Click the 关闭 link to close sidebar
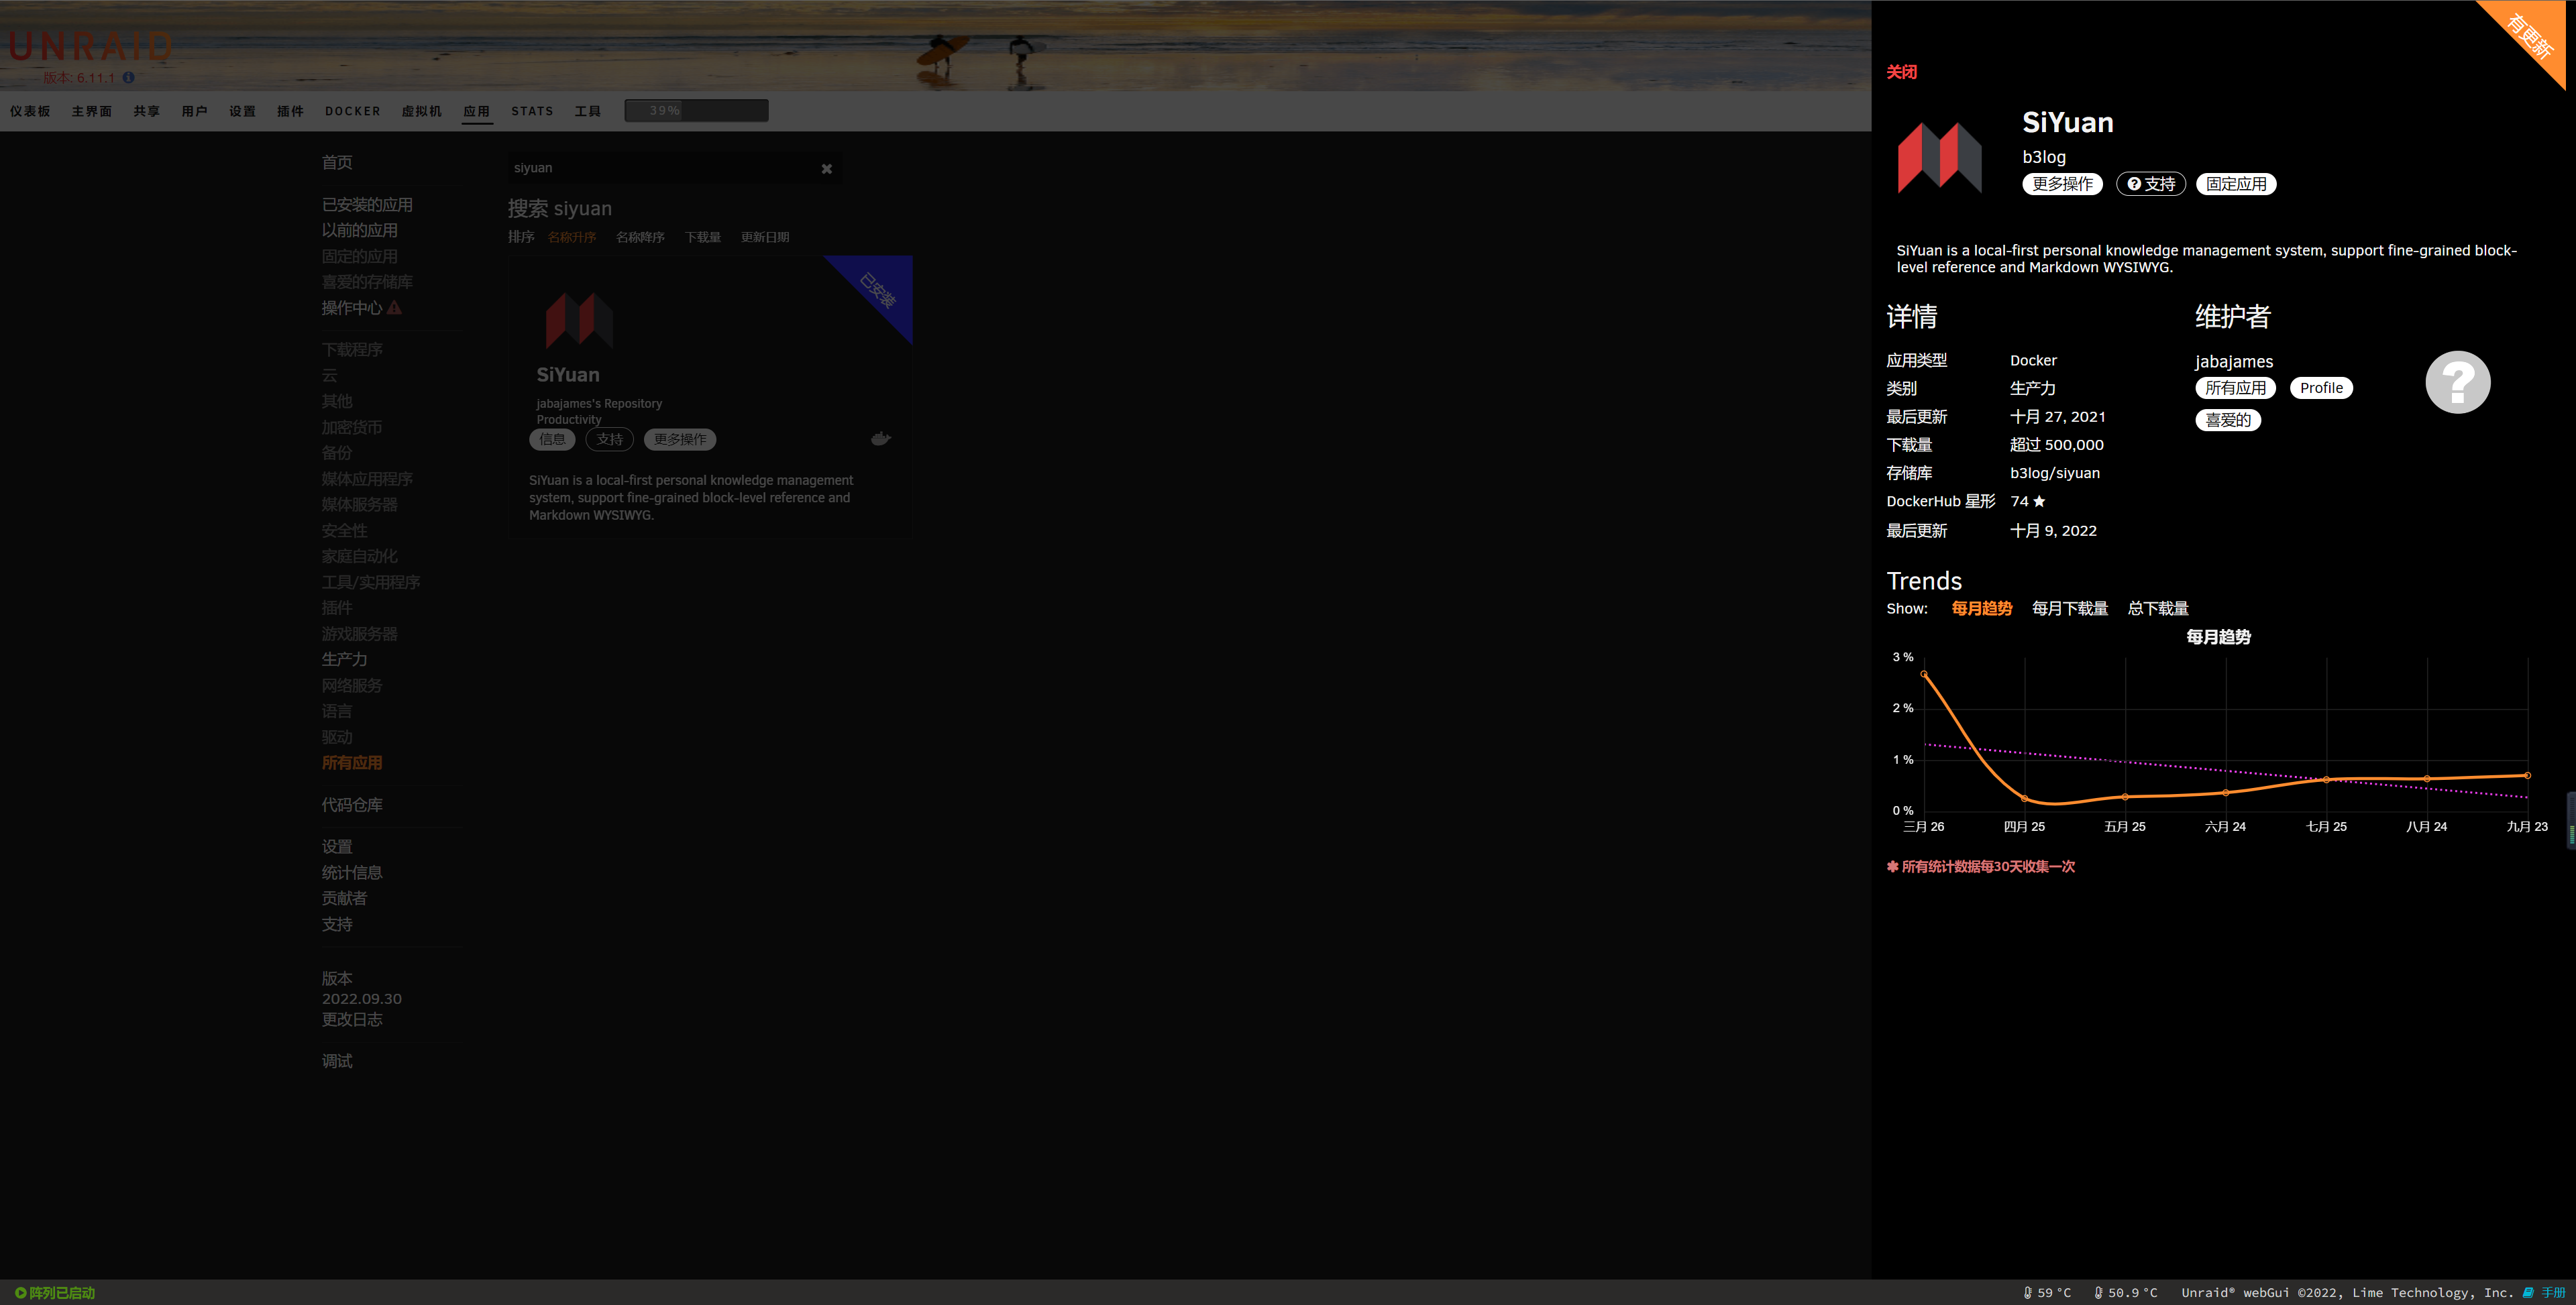The width and height of the screenshot is (2576, 1305). click(x=1901, y=72)
